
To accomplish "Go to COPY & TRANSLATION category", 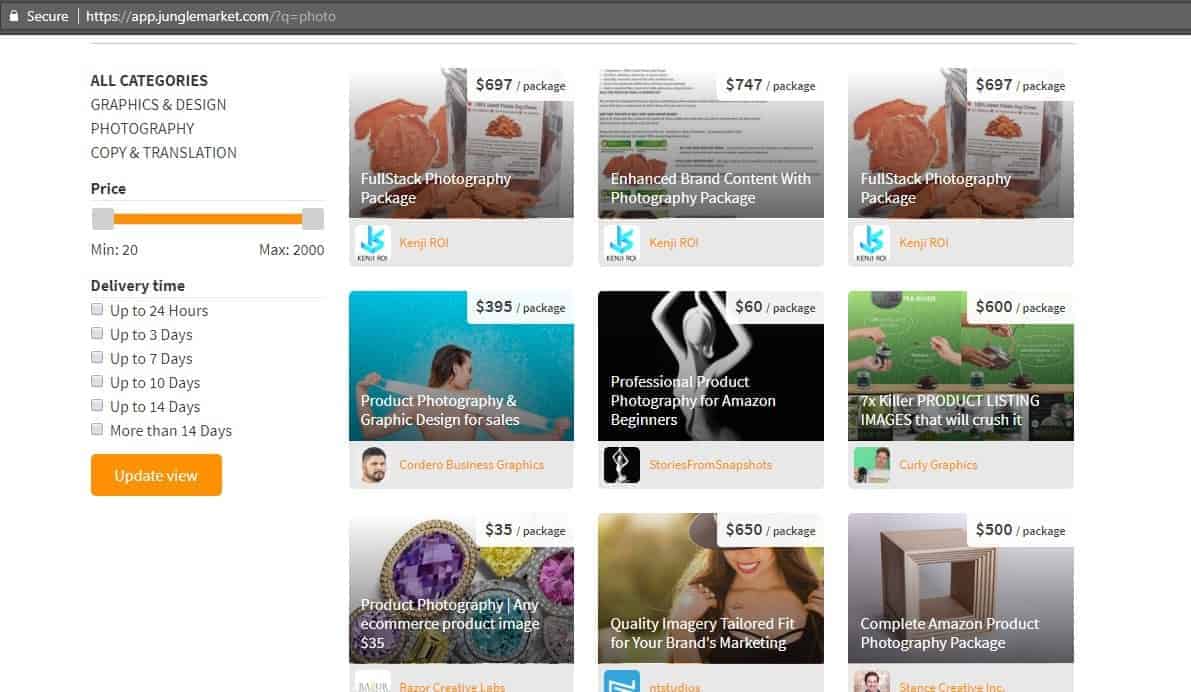I will [163, 153].
